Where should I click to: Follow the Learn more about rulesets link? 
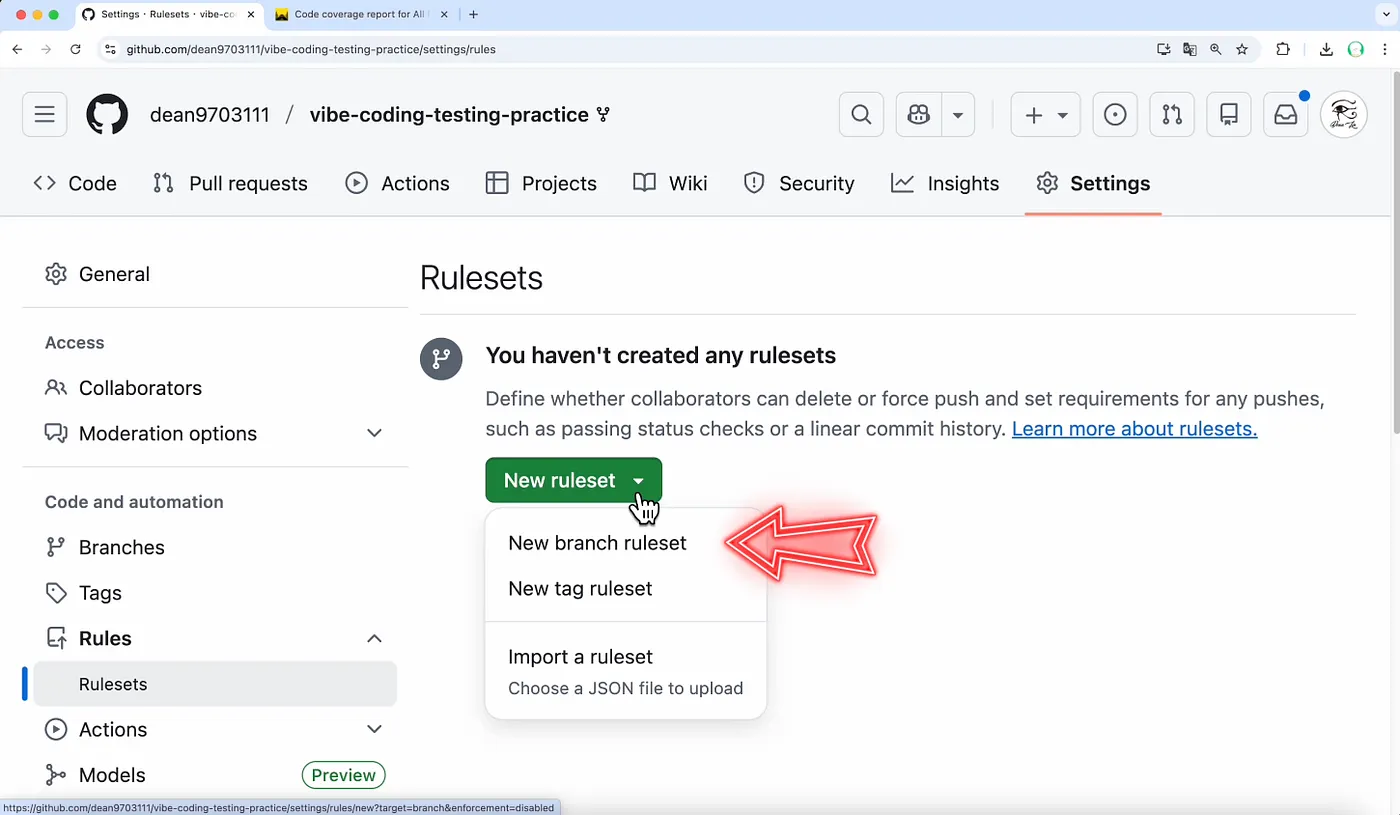coord(1134,429)
